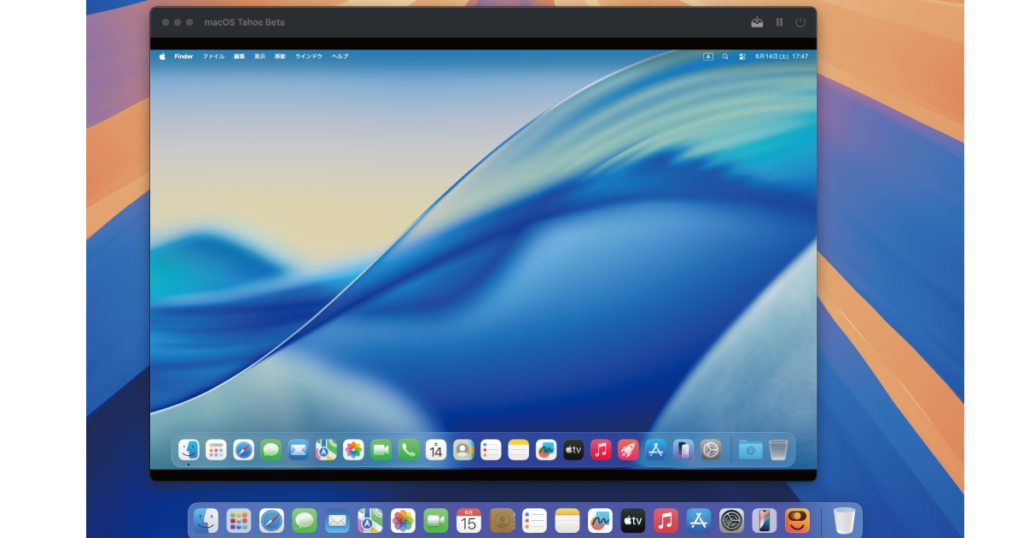Open the ファイル menu in the VM

(x=213, y=57)
